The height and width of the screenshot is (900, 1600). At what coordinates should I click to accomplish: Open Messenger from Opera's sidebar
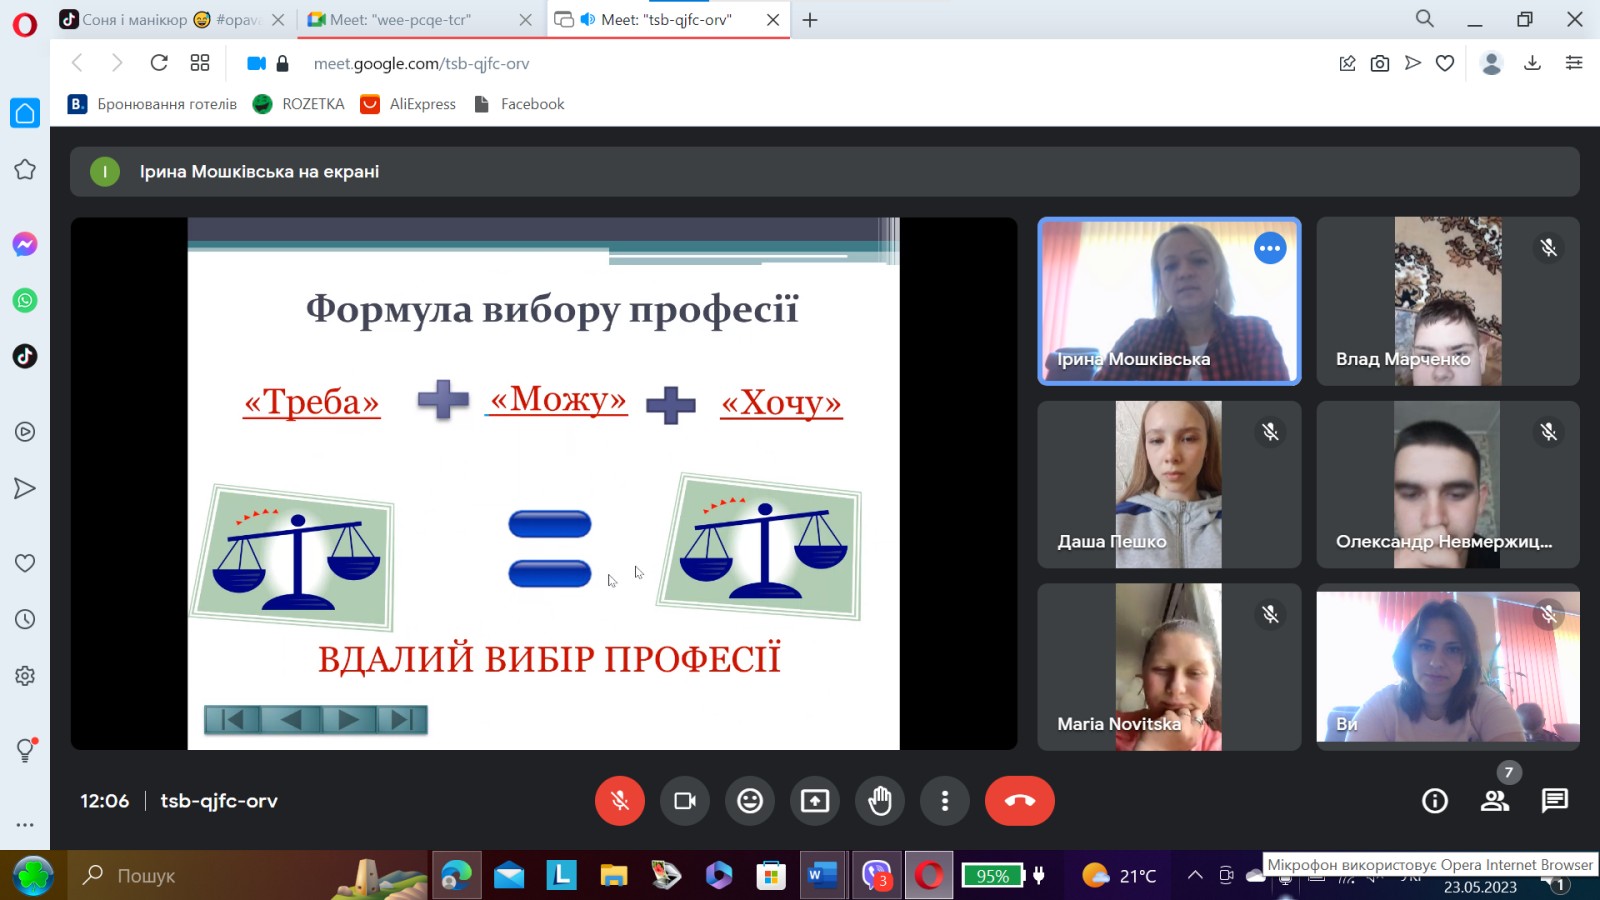click(x=24, y=243)
